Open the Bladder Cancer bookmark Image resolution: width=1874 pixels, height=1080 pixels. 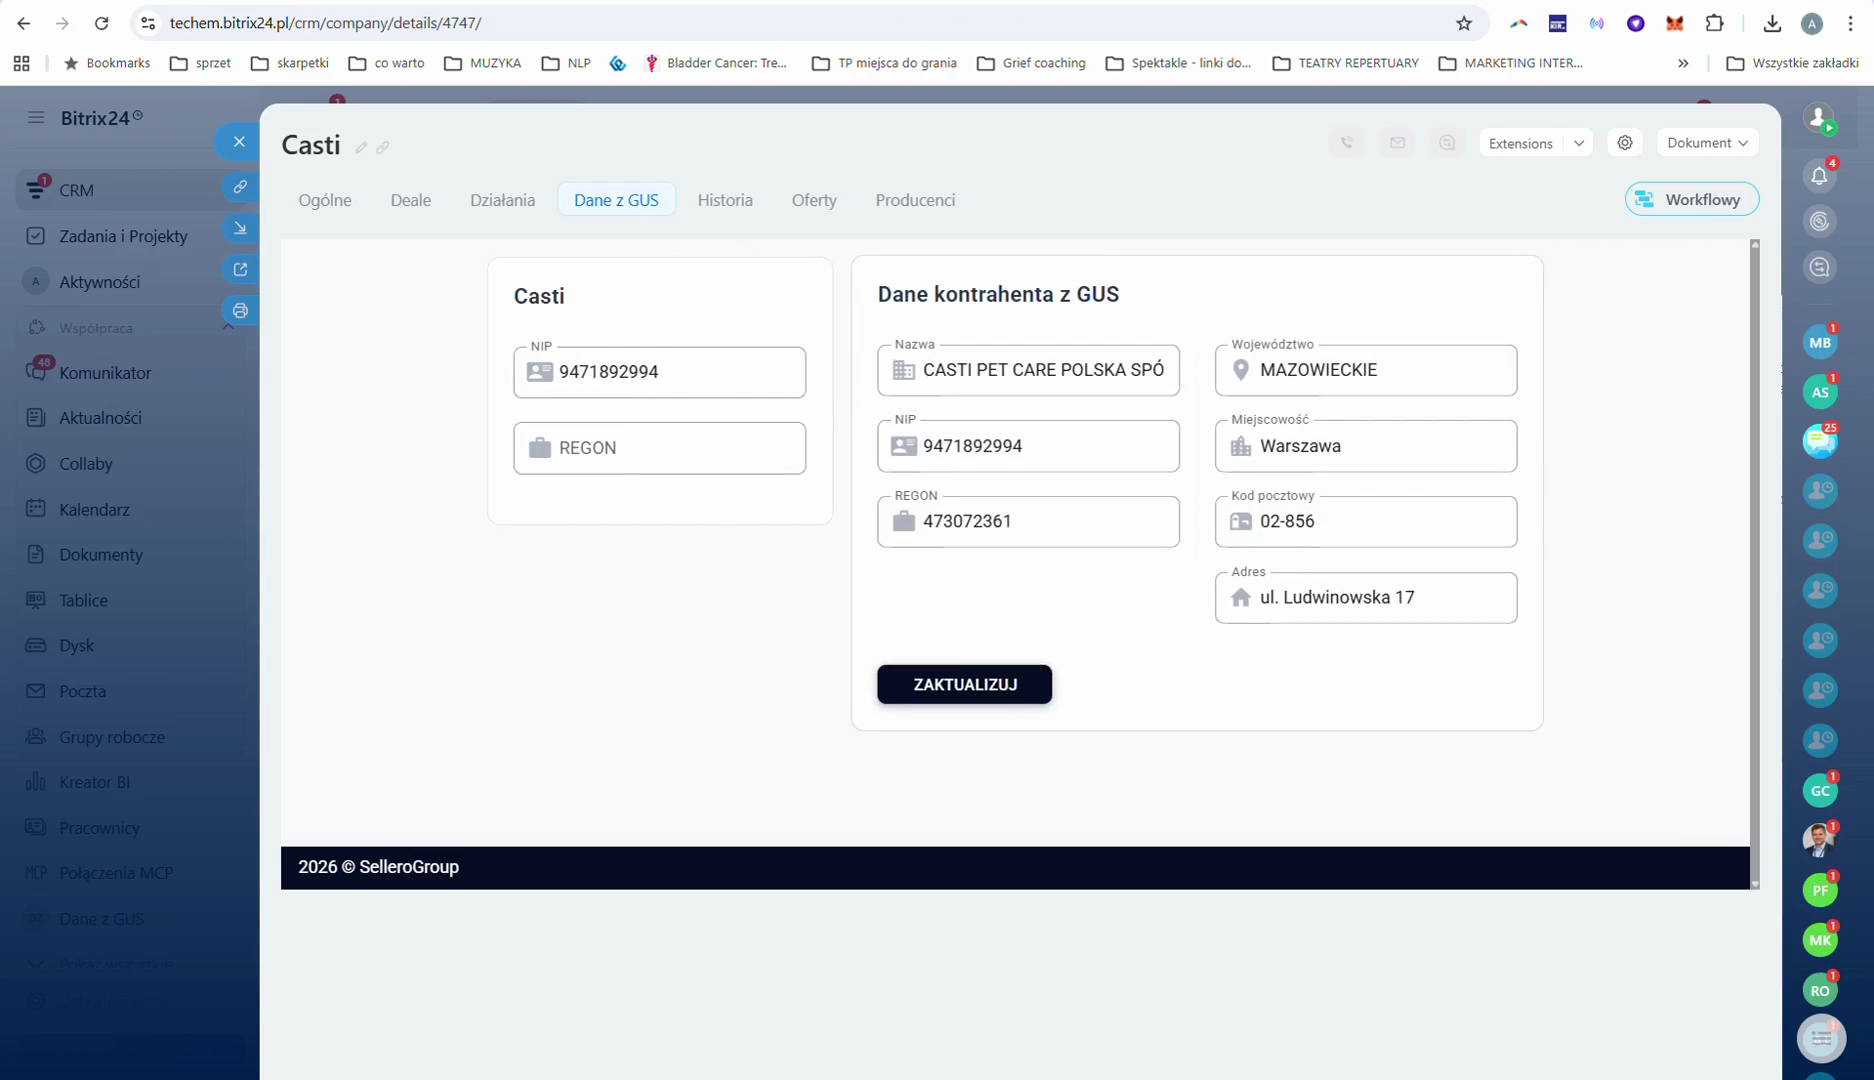pyautogui.click(x=717, y=63)
